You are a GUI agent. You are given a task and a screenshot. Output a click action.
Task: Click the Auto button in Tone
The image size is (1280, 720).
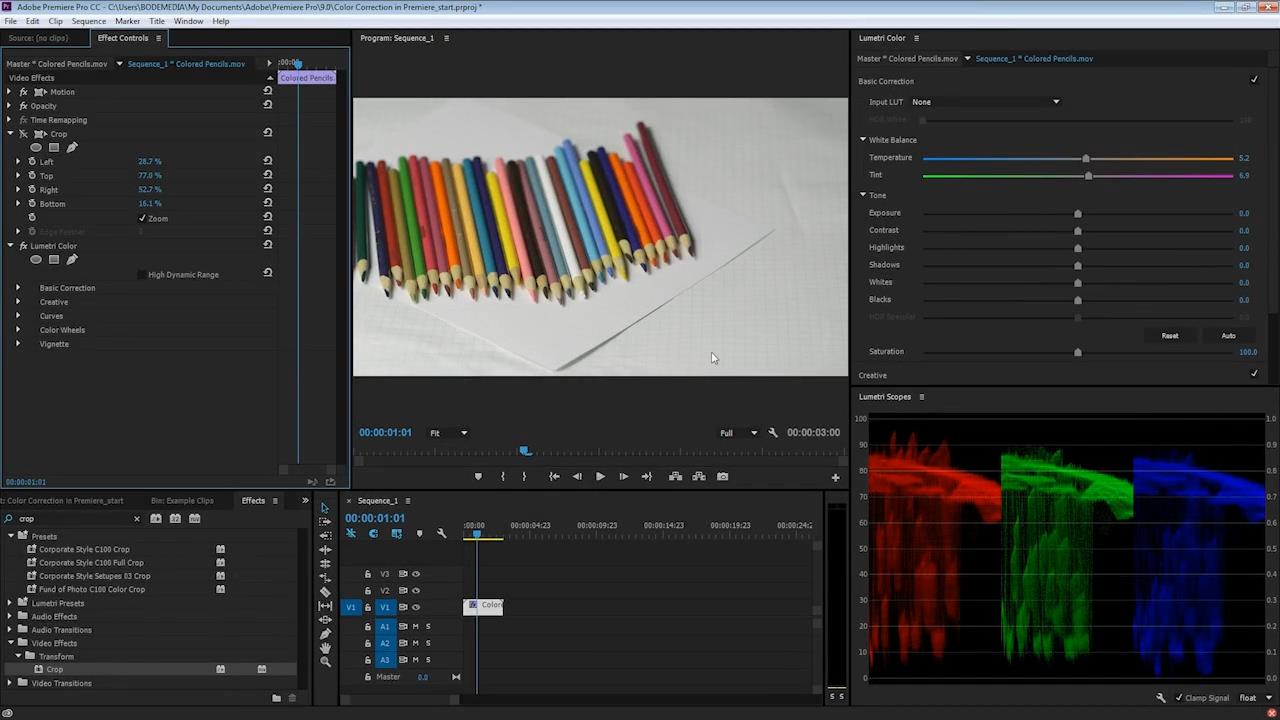1228,336
